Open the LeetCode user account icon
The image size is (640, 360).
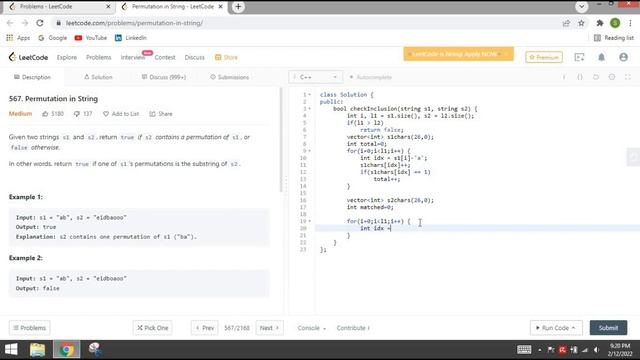[623, 57]
